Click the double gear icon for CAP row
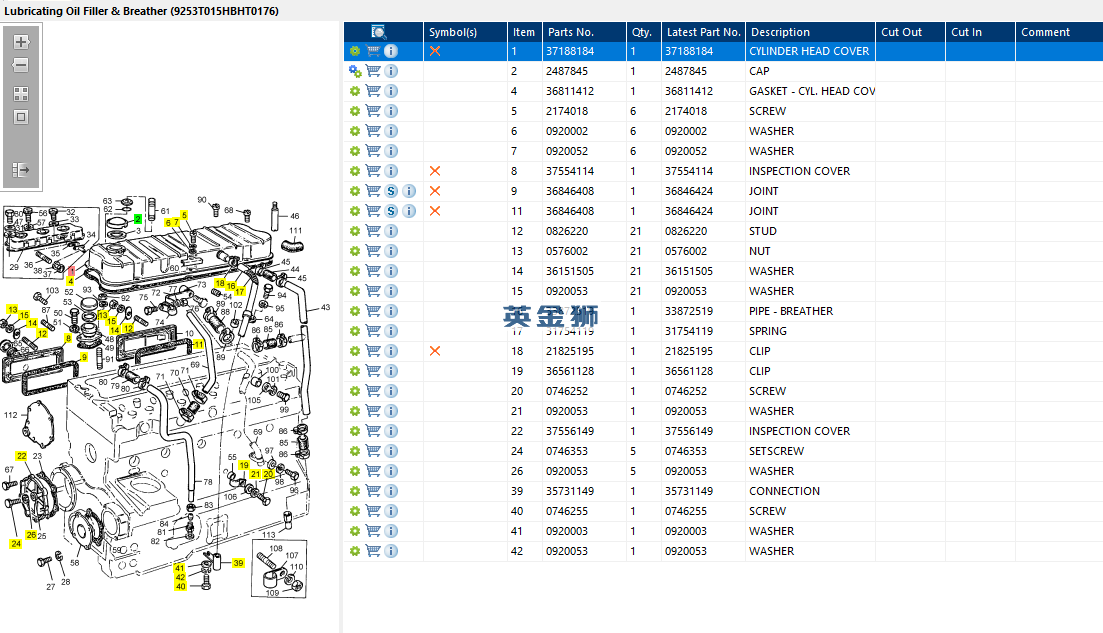Viewport: 1103px width, 633px height. 354,71
